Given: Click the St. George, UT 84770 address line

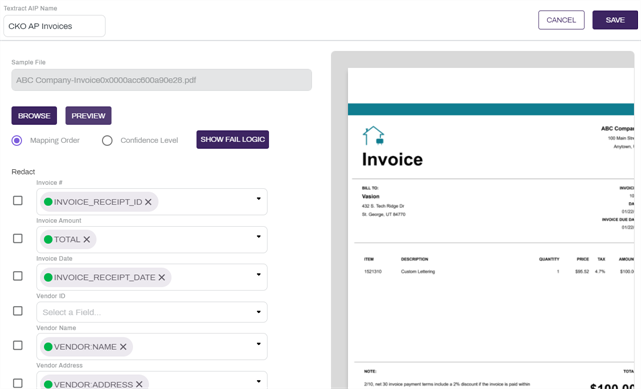Looking at the screenshot, I should [383, 214].
